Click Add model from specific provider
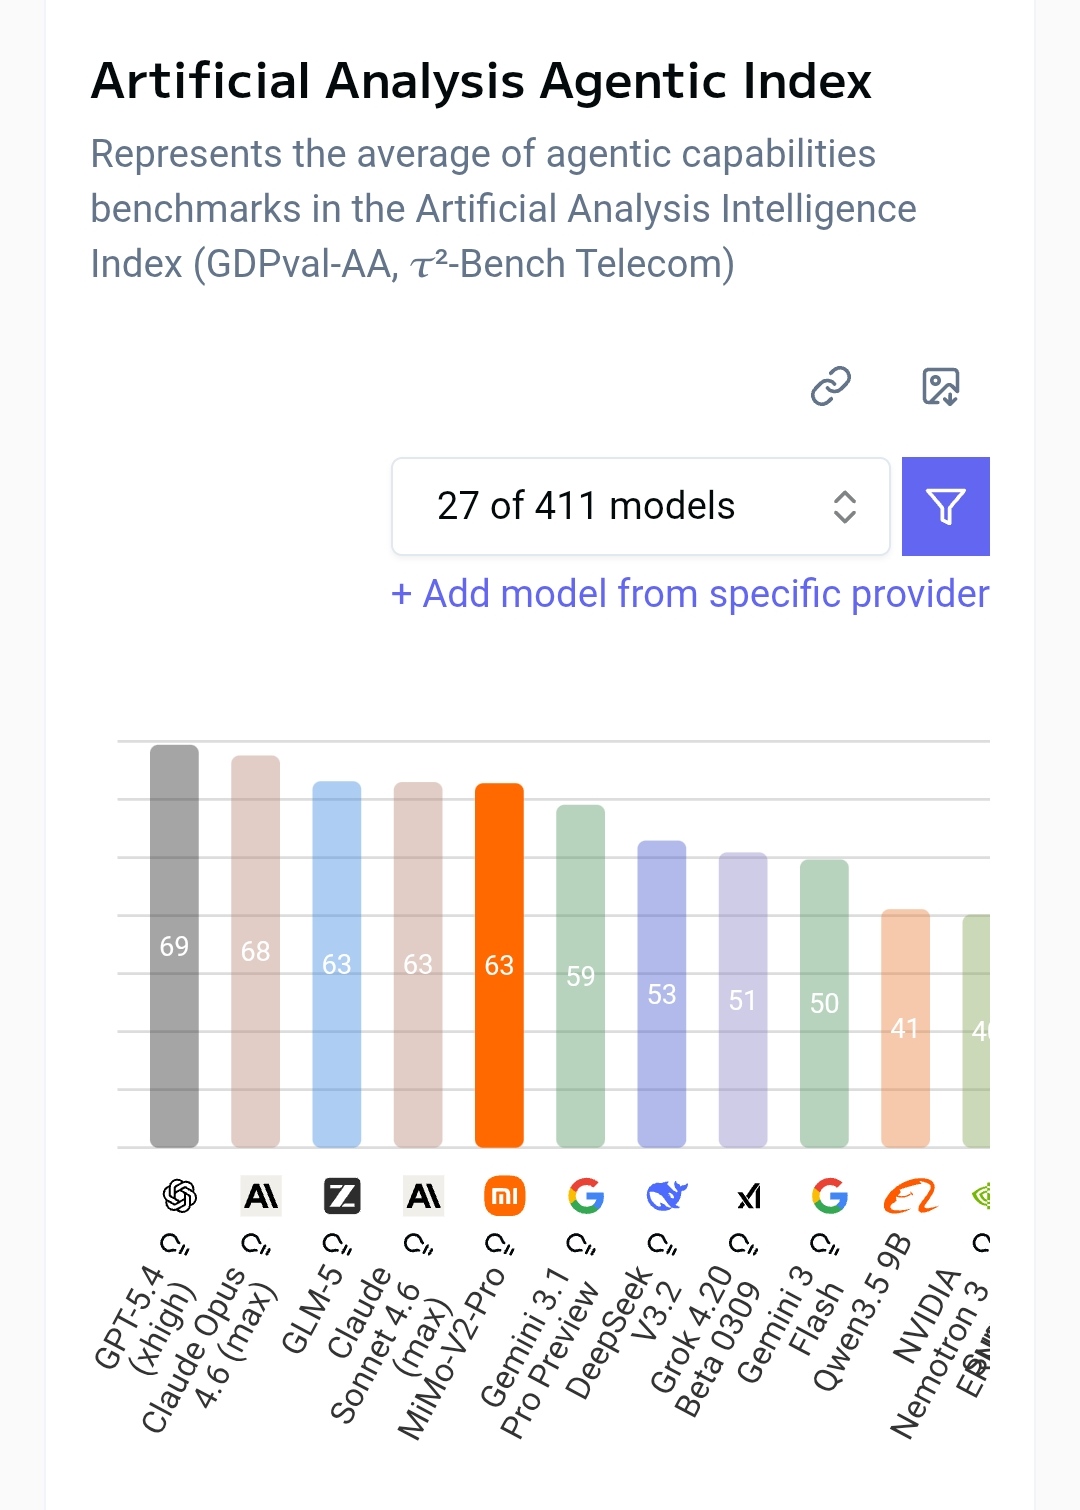 click(690, 594)
